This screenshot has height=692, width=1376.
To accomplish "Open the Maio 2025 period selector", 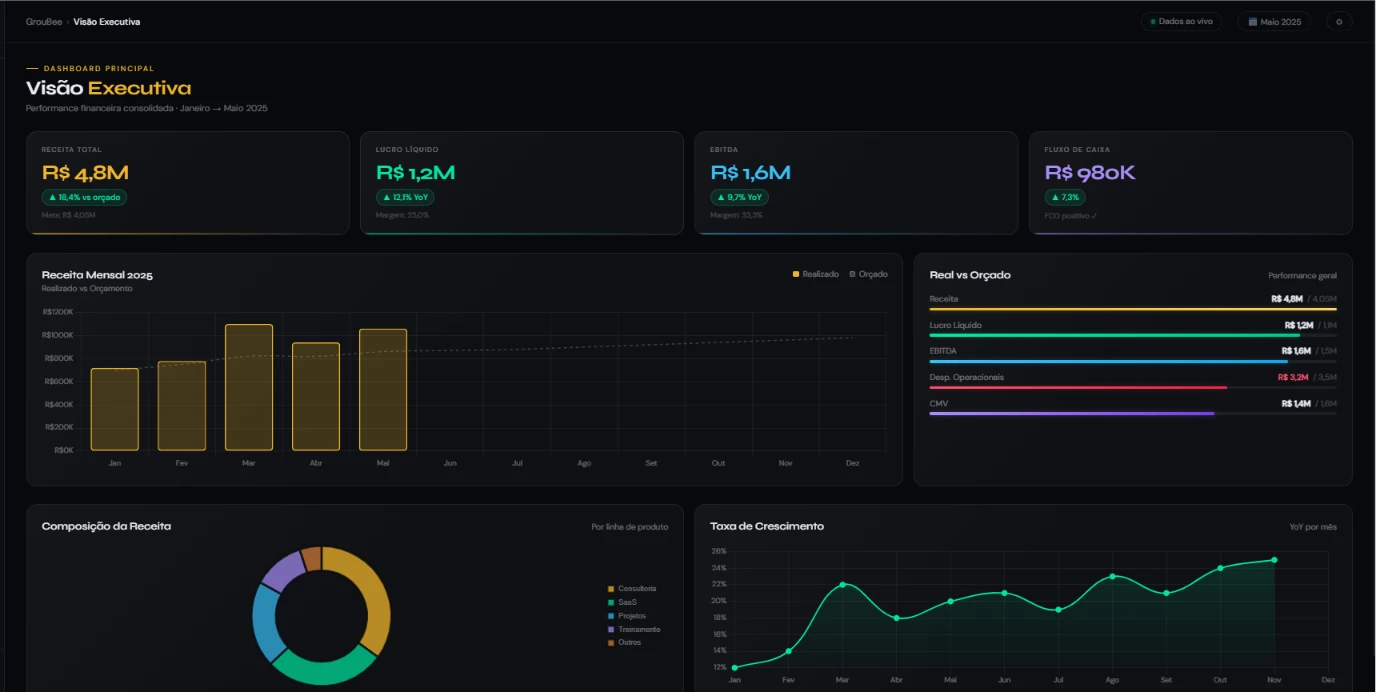I will click(x=1274, y=21).
